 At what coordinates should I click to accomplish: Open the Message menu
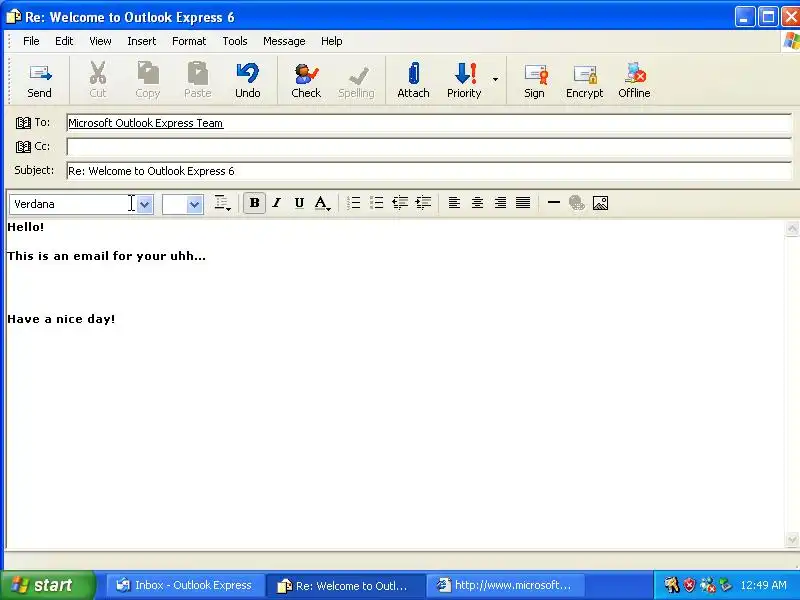284,41
